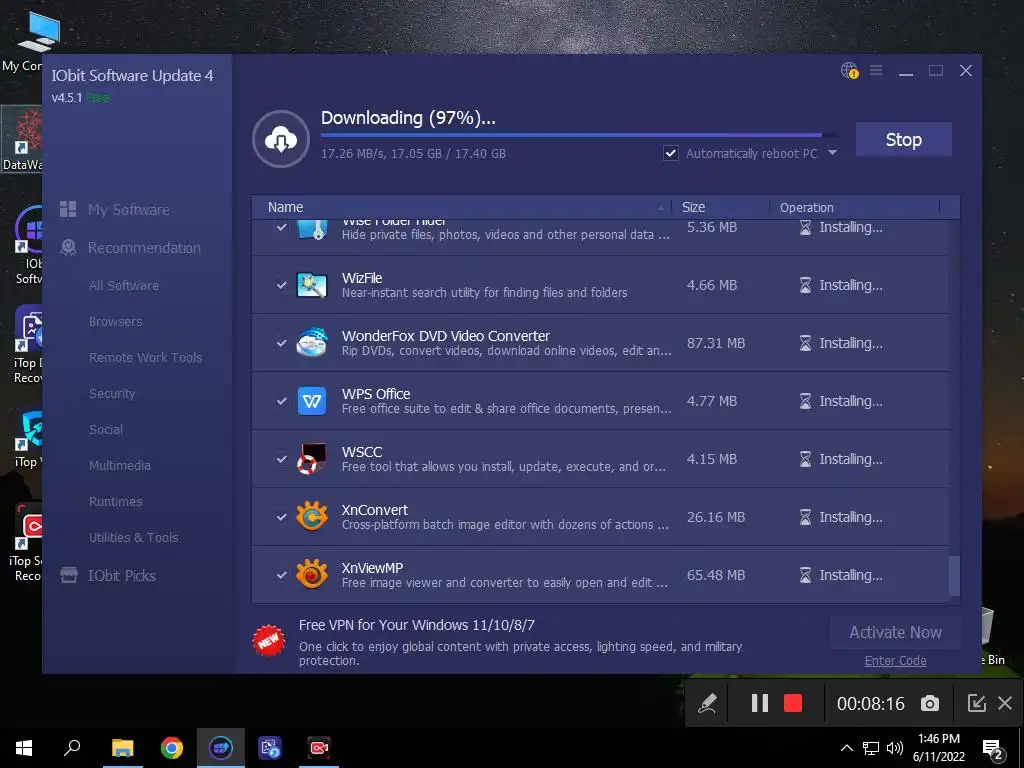The height and width of the screenshot is (768, 1024).
Task: Open the taskbar search
Action: tap(72, 748)
